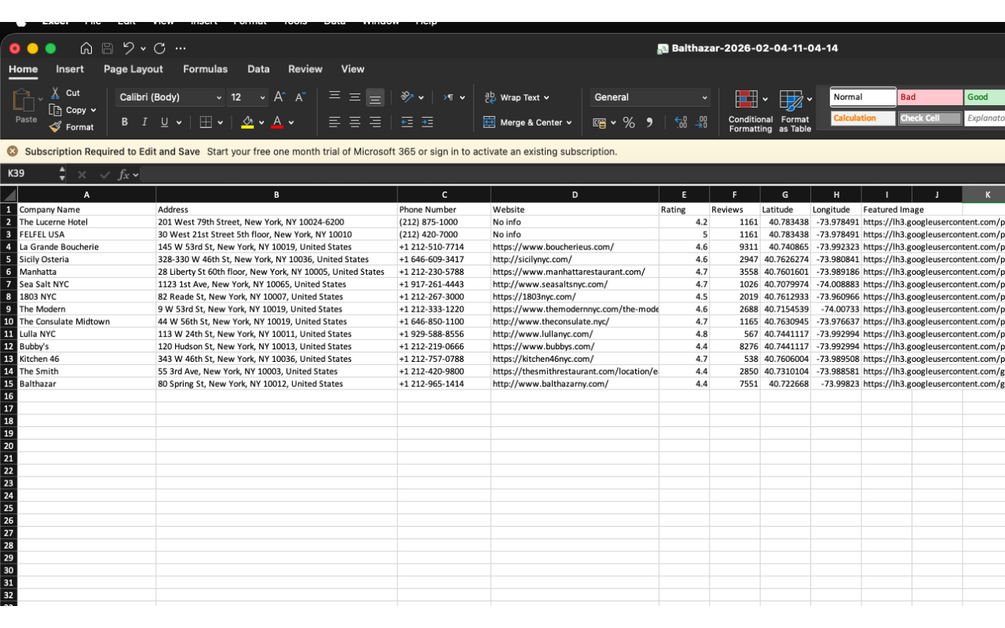The height and width of the screenshot is (628, 1005).
Task: Click the Paste clipboard icon
Action: pyautogui.click(x=24, y=101)
